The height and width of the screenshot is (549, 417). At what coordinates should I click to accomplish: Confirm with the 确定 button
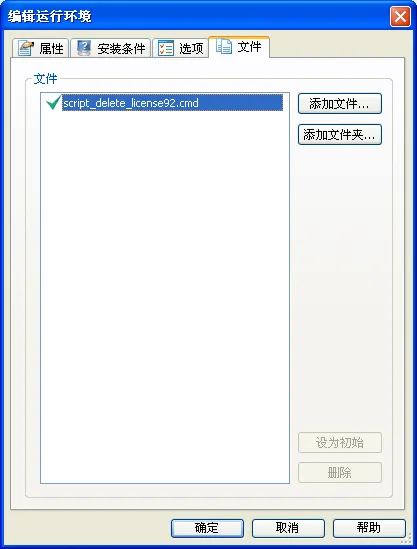pyautogui.click(x=207, y=528)
